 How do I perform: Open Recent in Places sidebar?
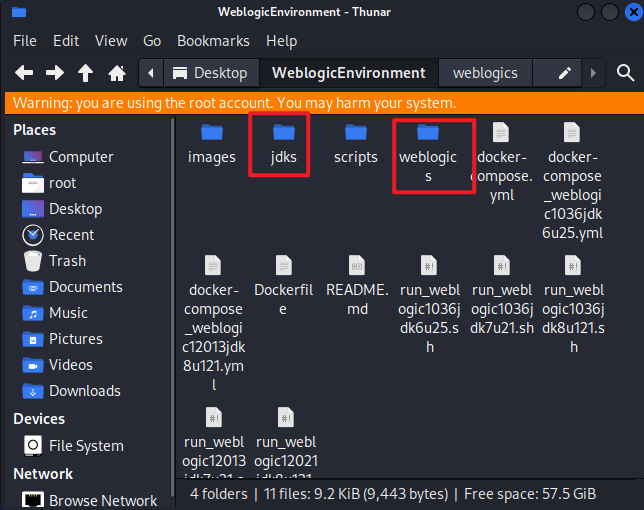58,235
